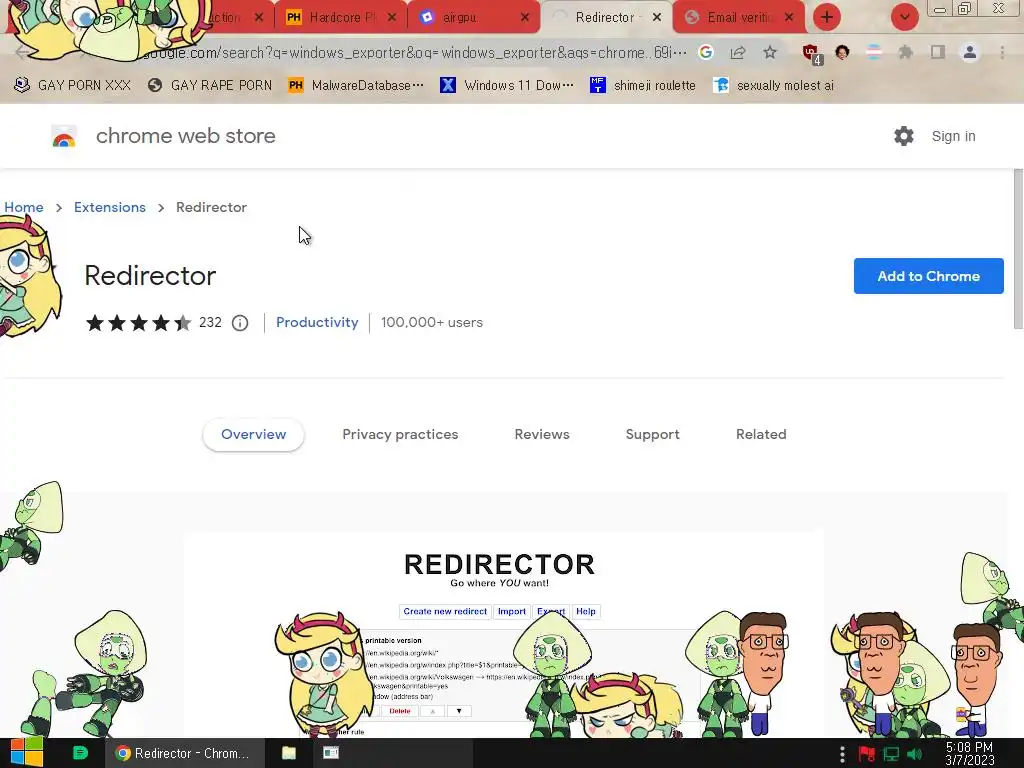Open the Windows 11 Dow… bookmark
The height and width of the screenshot is (768, 1024).
coord(507,86)
